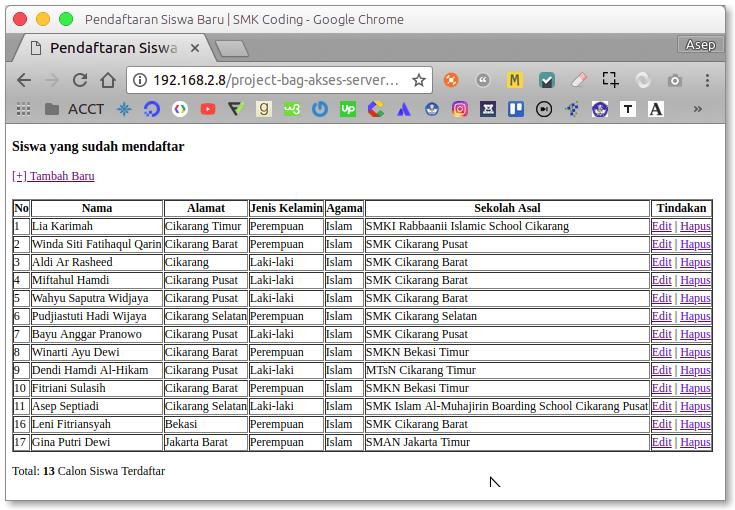Image resolution: width=735 pixels, height=510 pixels.
Task: Select the 'SMKI Rabbaanii Islamic School Cikarang' cell
Action: 507,226
